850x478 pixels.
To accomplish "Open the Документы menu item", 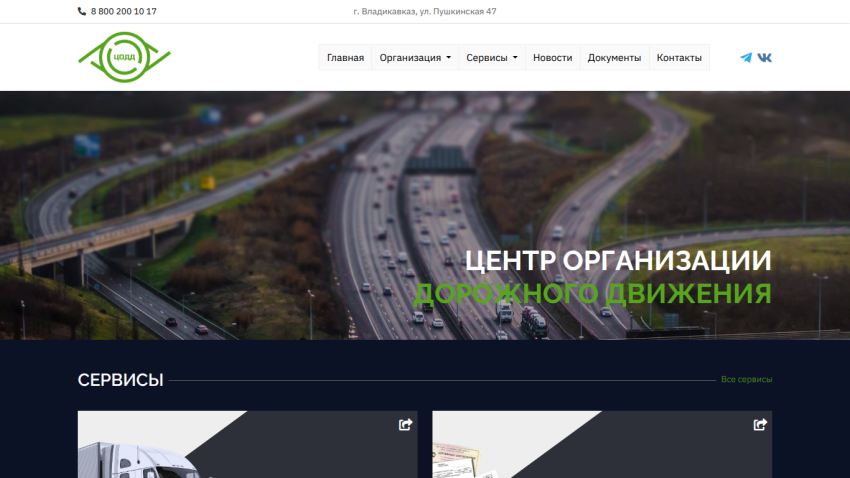I will [x=614, y=57].
